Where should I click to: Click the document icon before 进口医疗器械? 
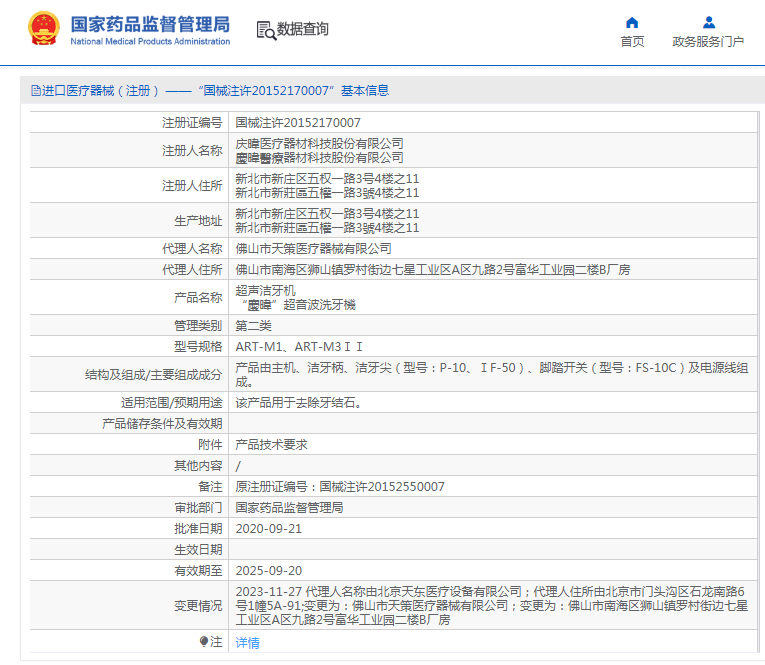[x=36, y=91]
